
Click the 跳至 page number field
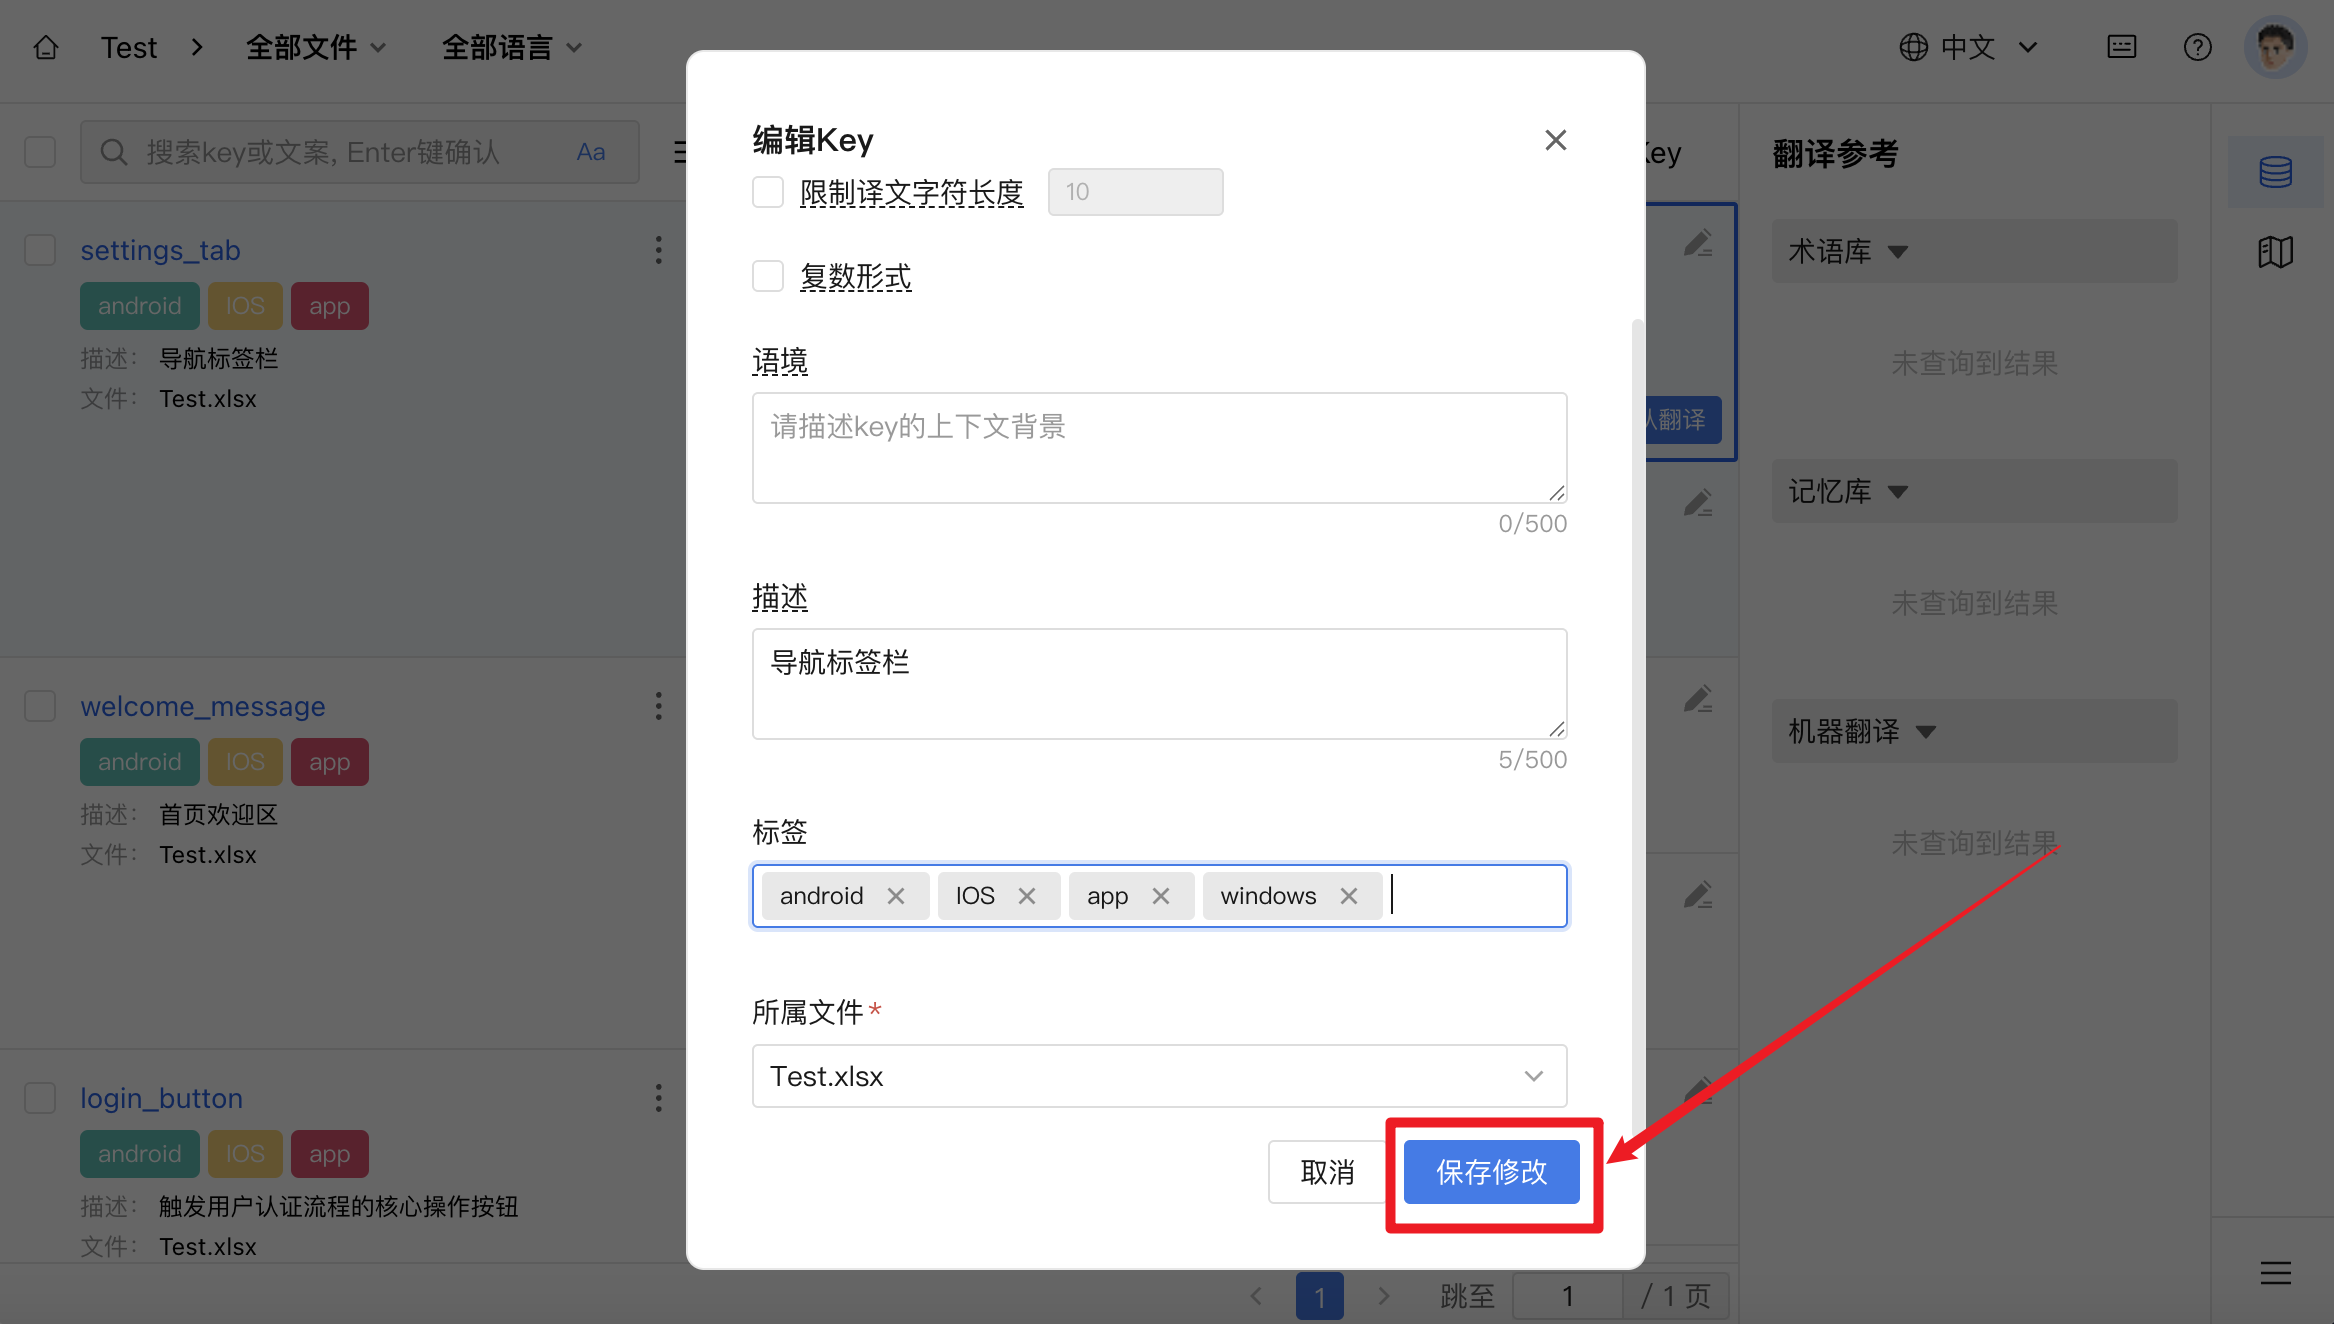point(1567,1297)
